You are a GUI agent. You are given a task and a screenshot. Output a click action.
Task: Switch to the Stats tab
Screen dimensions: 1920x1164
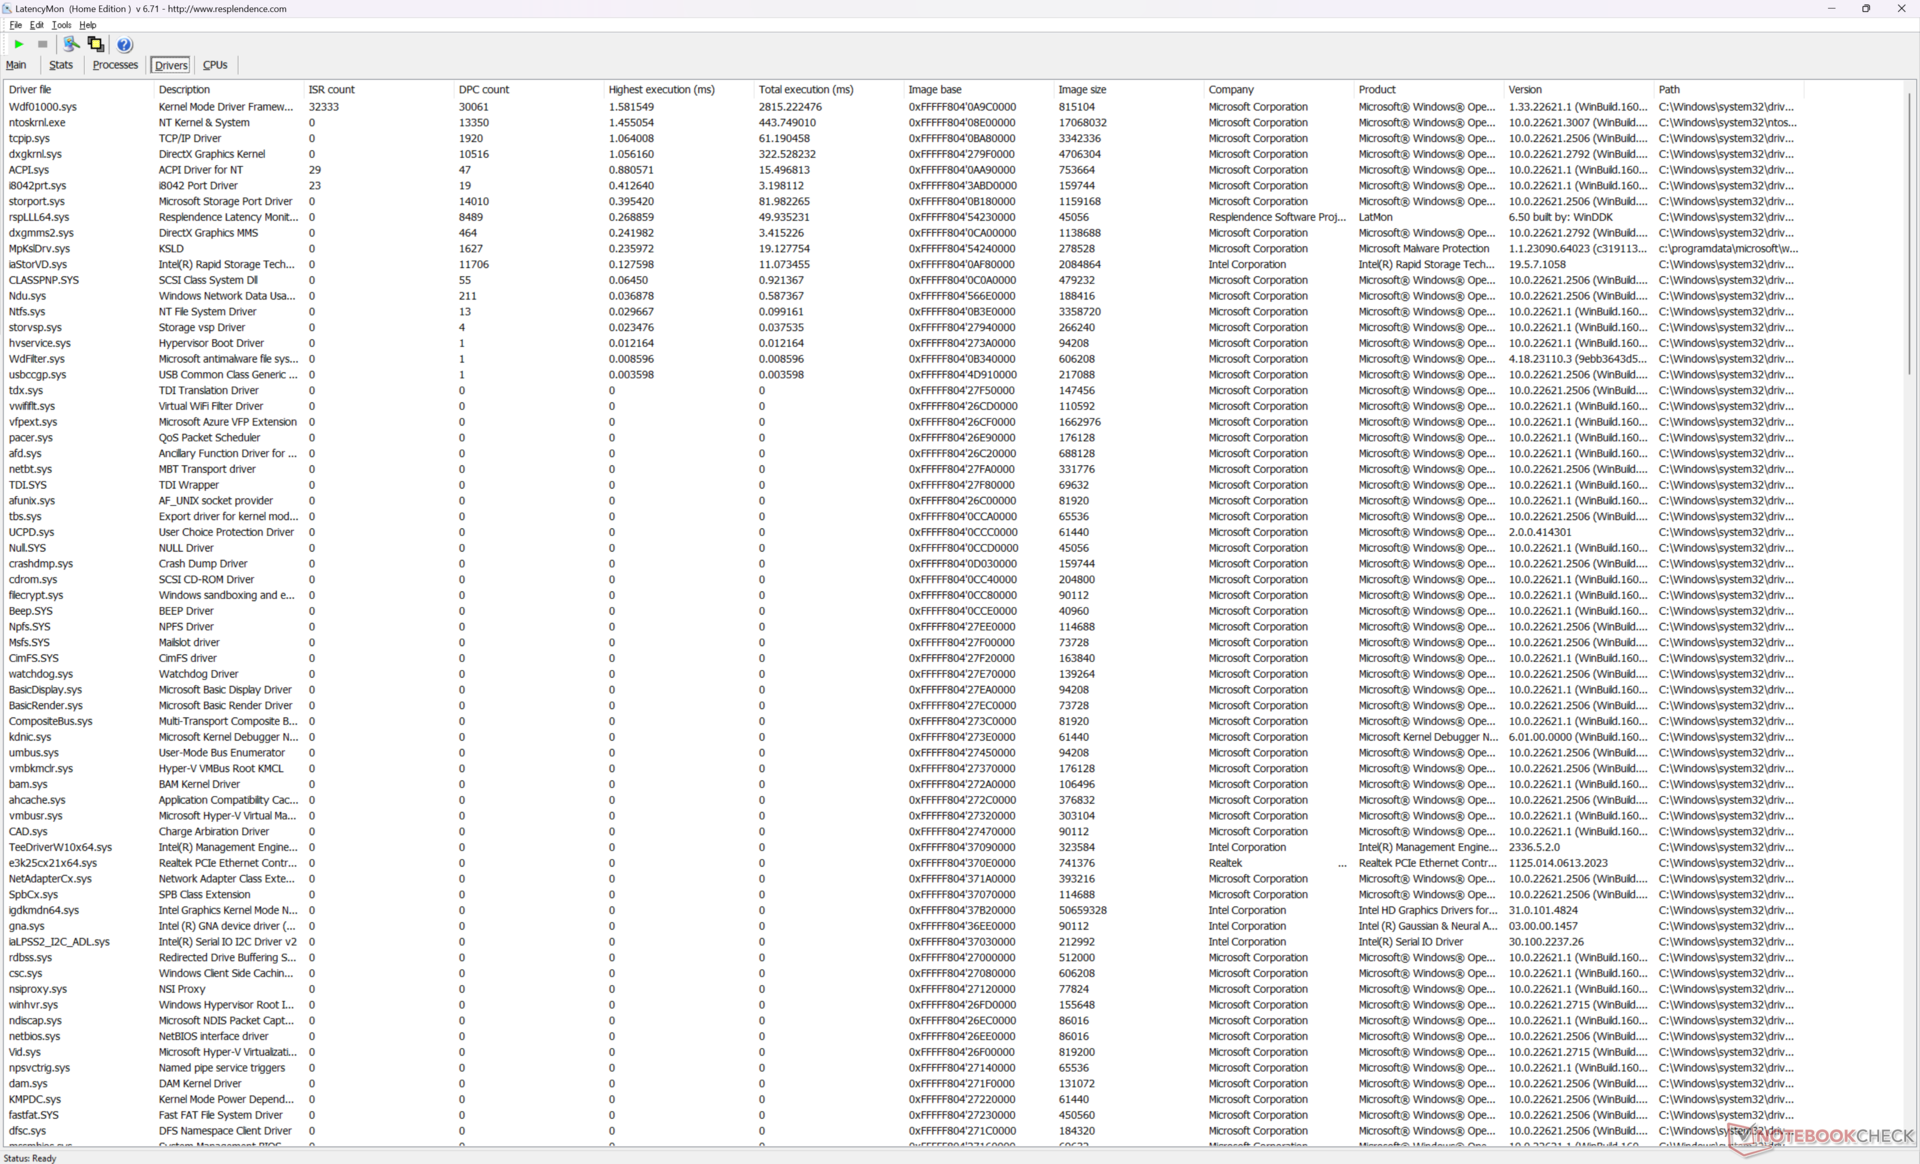[61, 65]
